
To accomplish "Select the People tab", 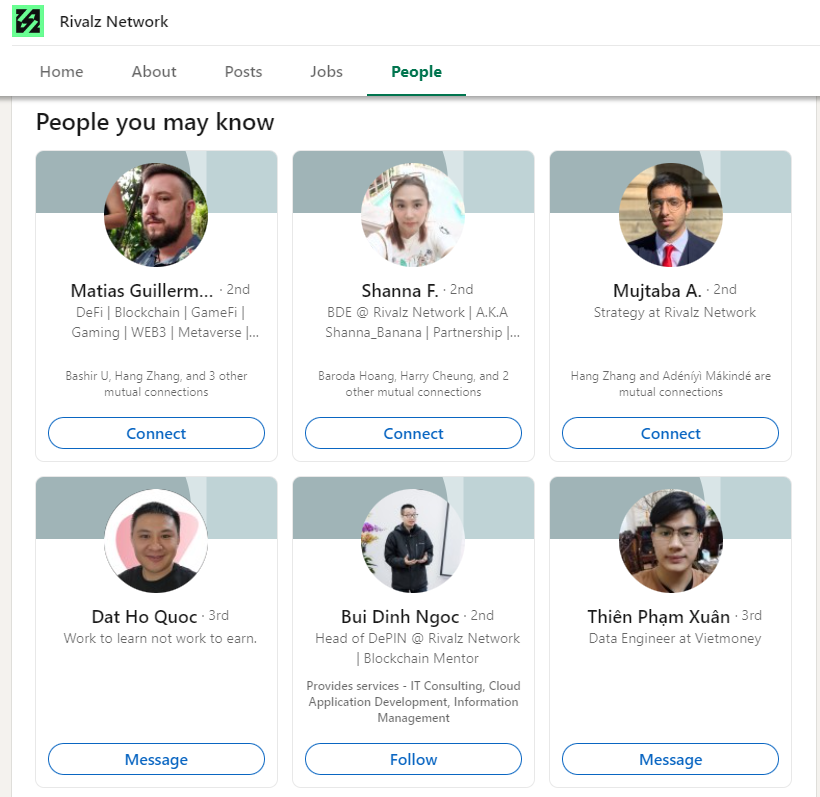I will click(x=416, y=72).
